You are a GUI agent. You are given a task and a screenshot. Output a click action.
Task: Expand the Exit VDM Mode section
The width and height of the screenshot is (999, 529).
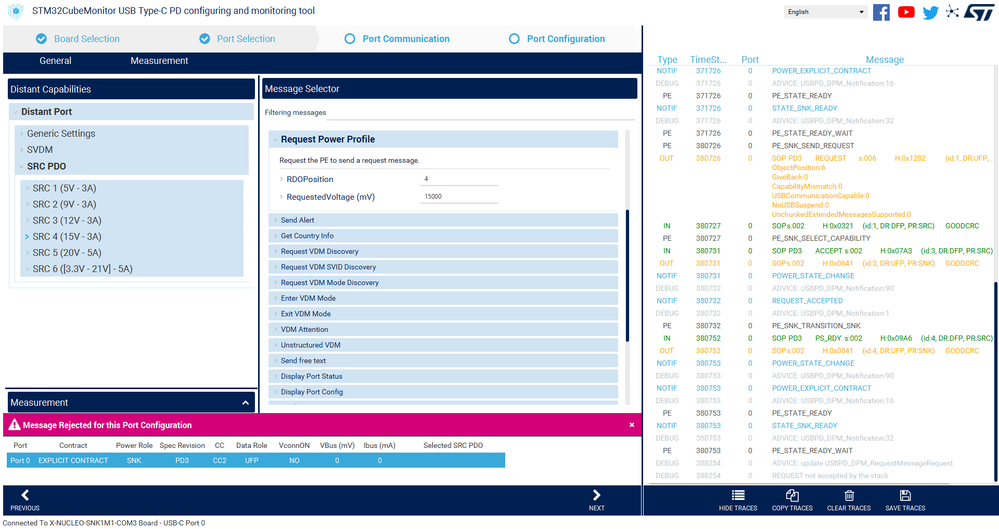[x=443, y=314]
